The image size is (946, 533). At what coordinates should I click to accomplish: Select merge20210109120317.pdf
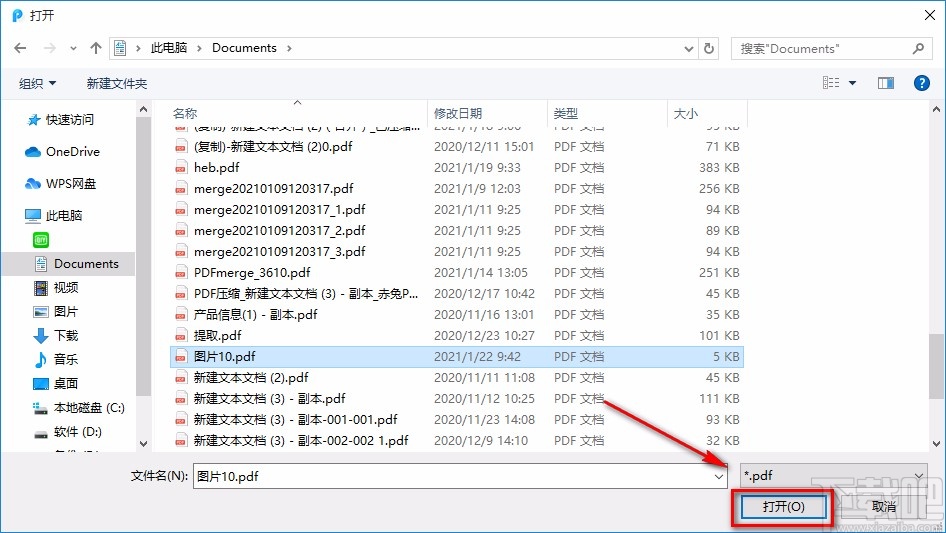click(x=457, y=189)
